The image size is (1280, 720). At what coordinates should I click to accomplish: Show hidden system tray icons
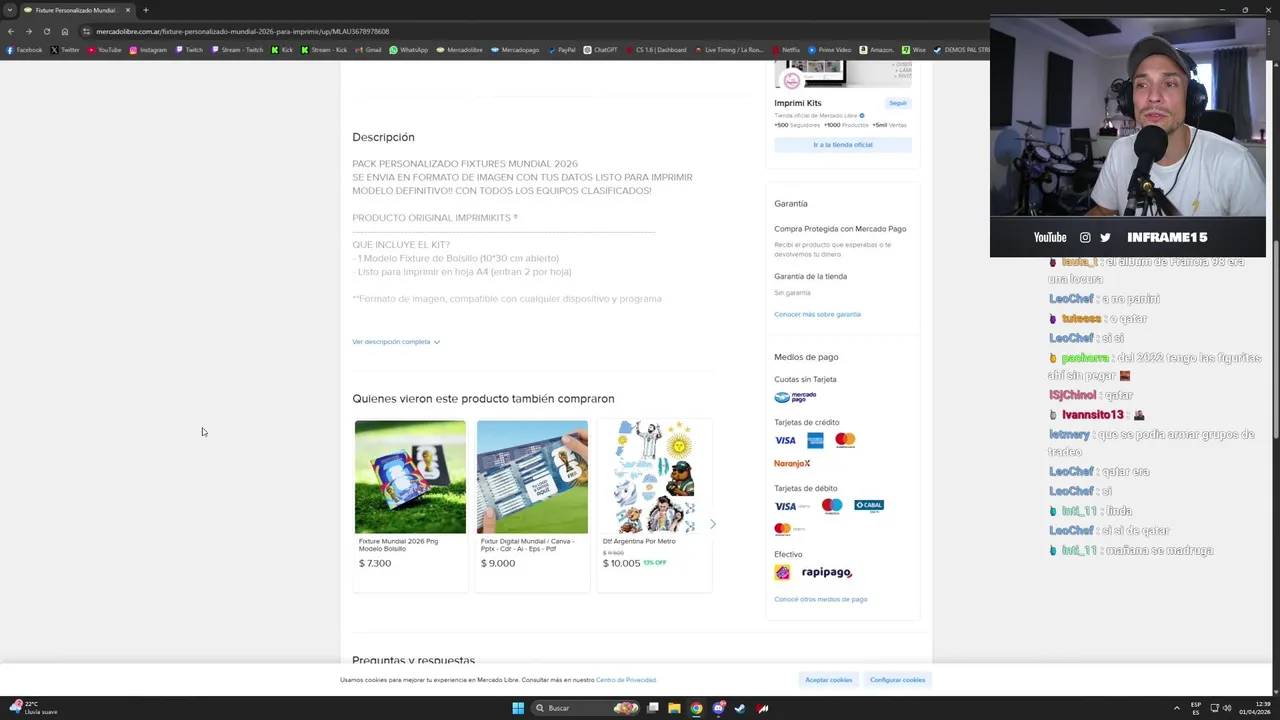coord(1176,708)
